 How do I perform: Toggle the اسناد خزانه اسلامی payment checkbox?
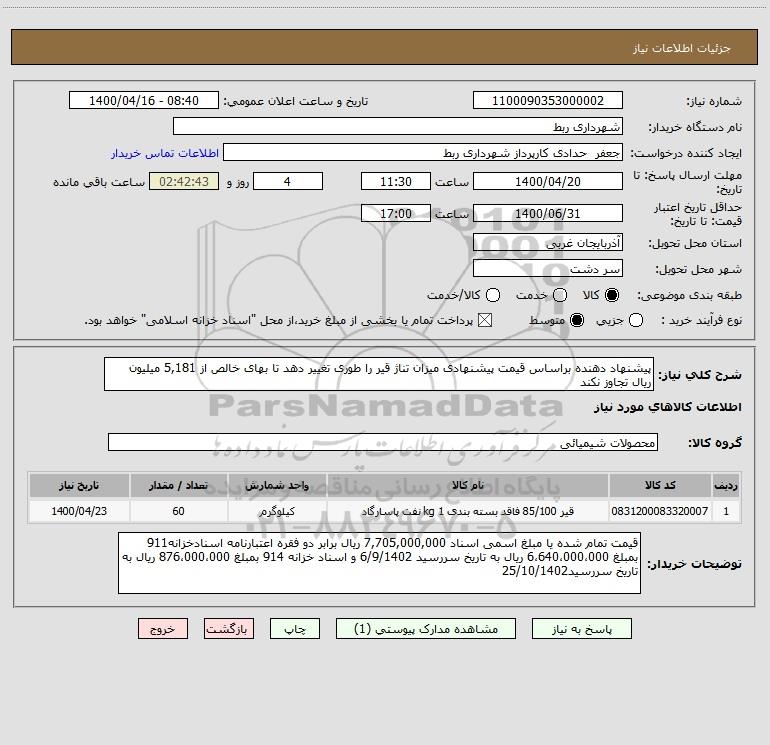[485, 320]
